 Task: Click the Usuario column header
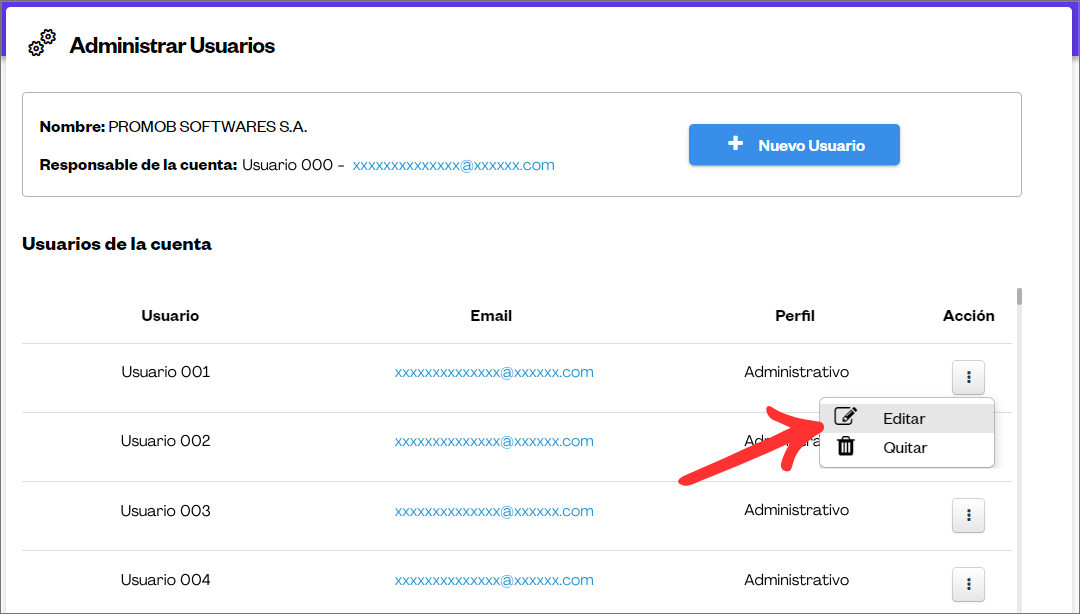[170, 316]
